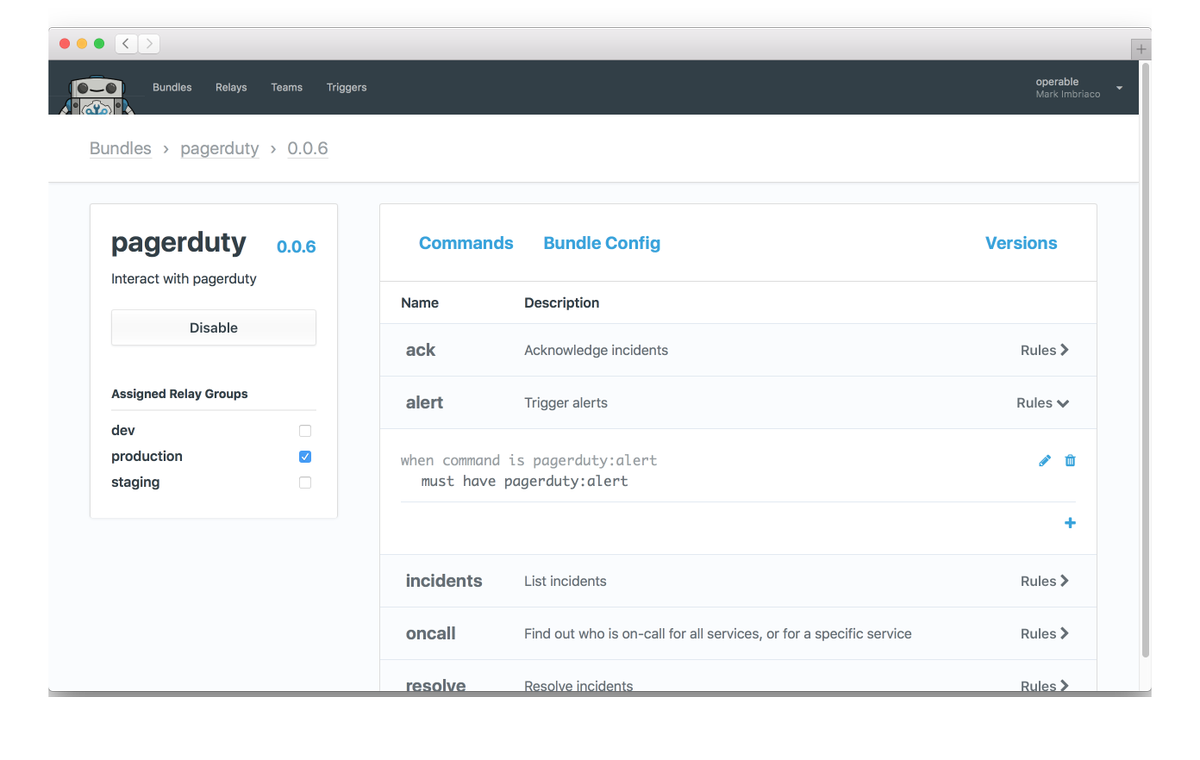The width and height of the screenshot is (1200, 760).
Task: Expand Rules for the oncall command
Action: [x=1045, y=634]
